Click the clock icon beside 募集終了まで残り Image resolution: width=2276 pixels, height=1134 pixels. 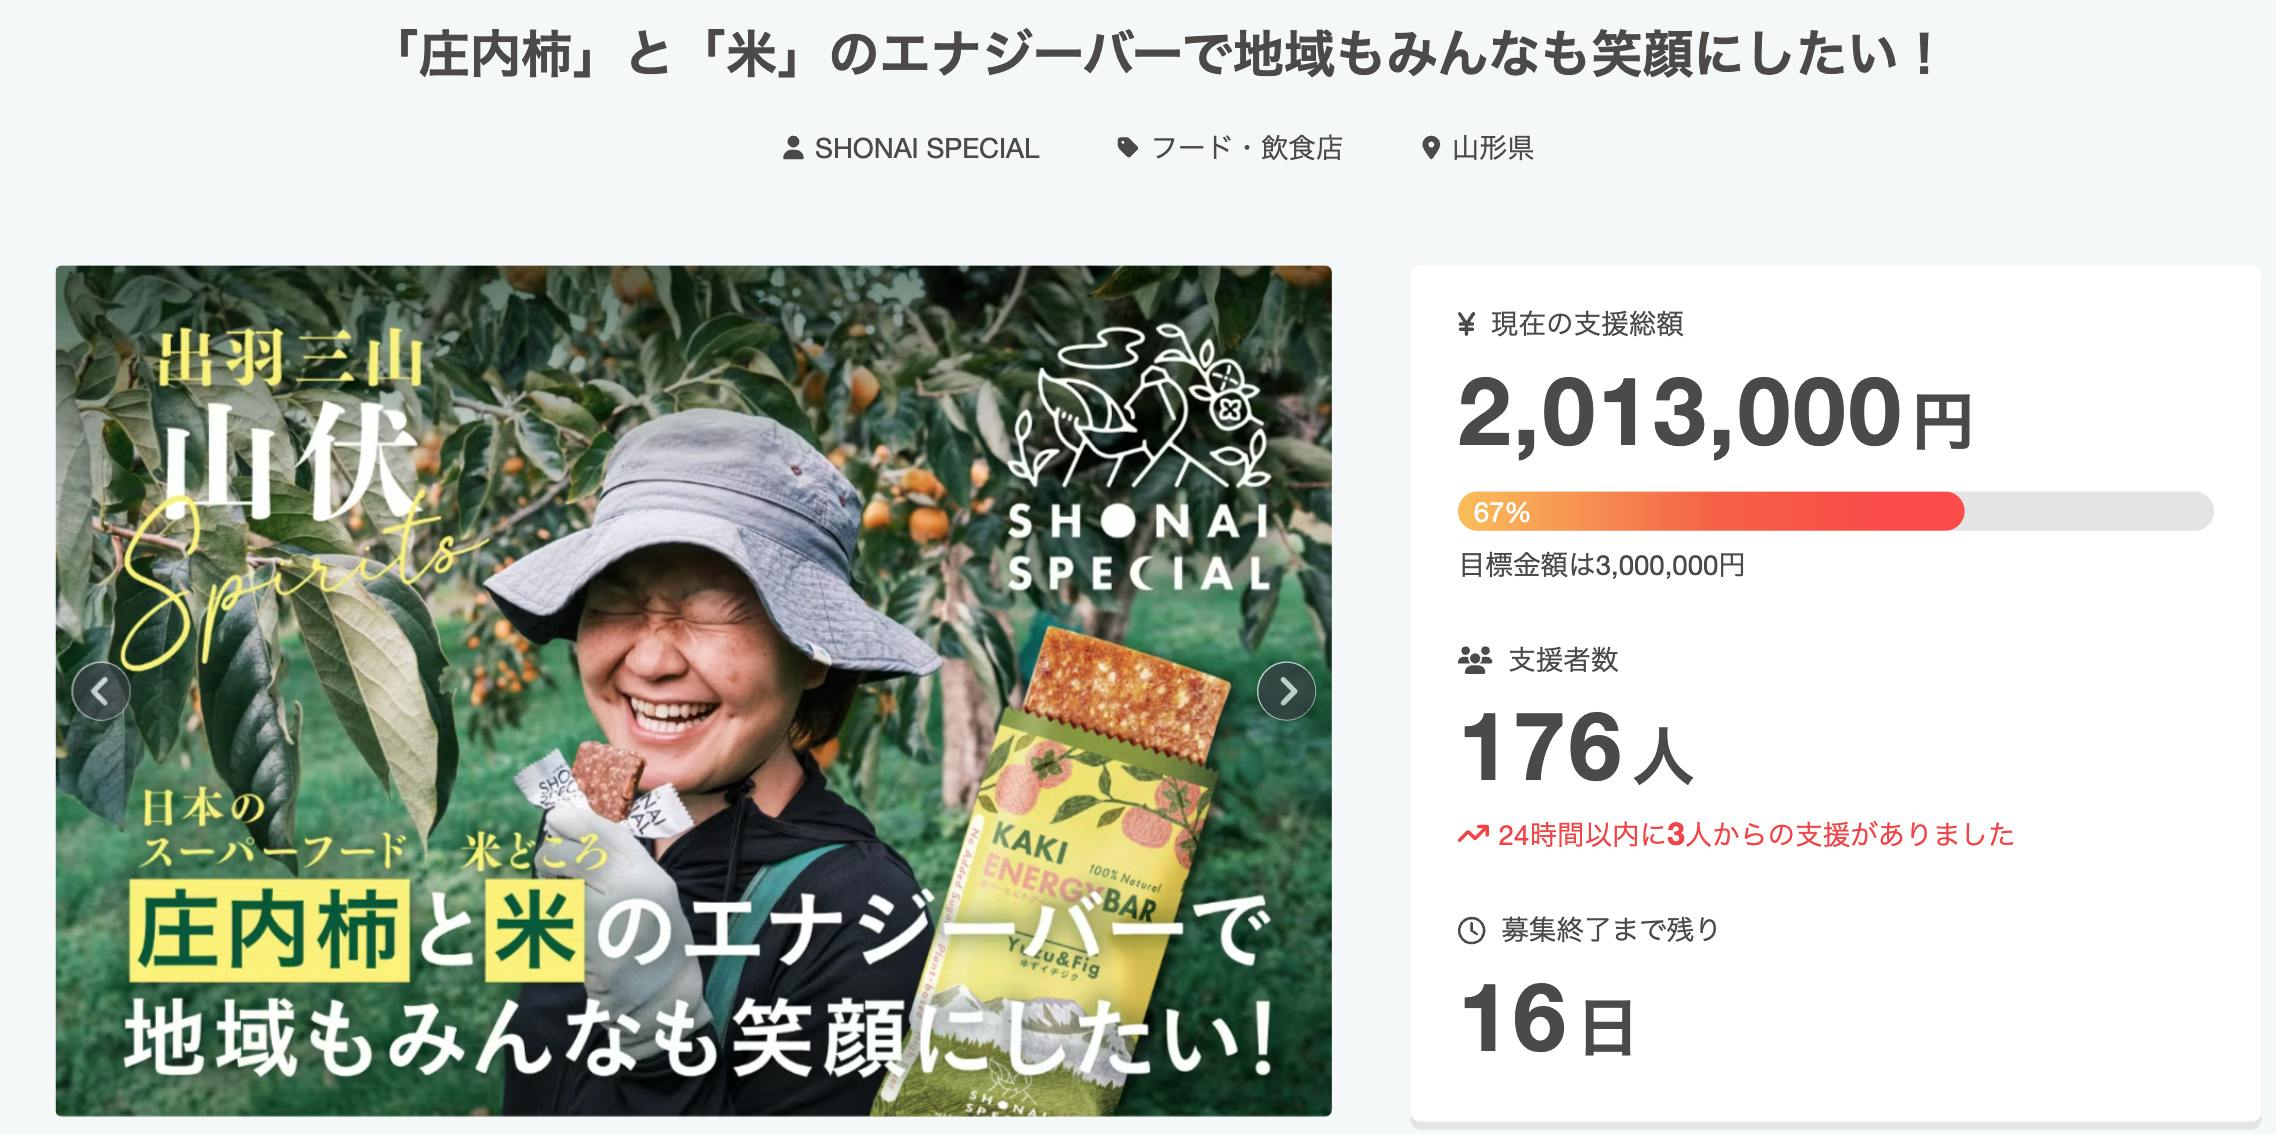pyautogui.click(x=1472, y=930)
